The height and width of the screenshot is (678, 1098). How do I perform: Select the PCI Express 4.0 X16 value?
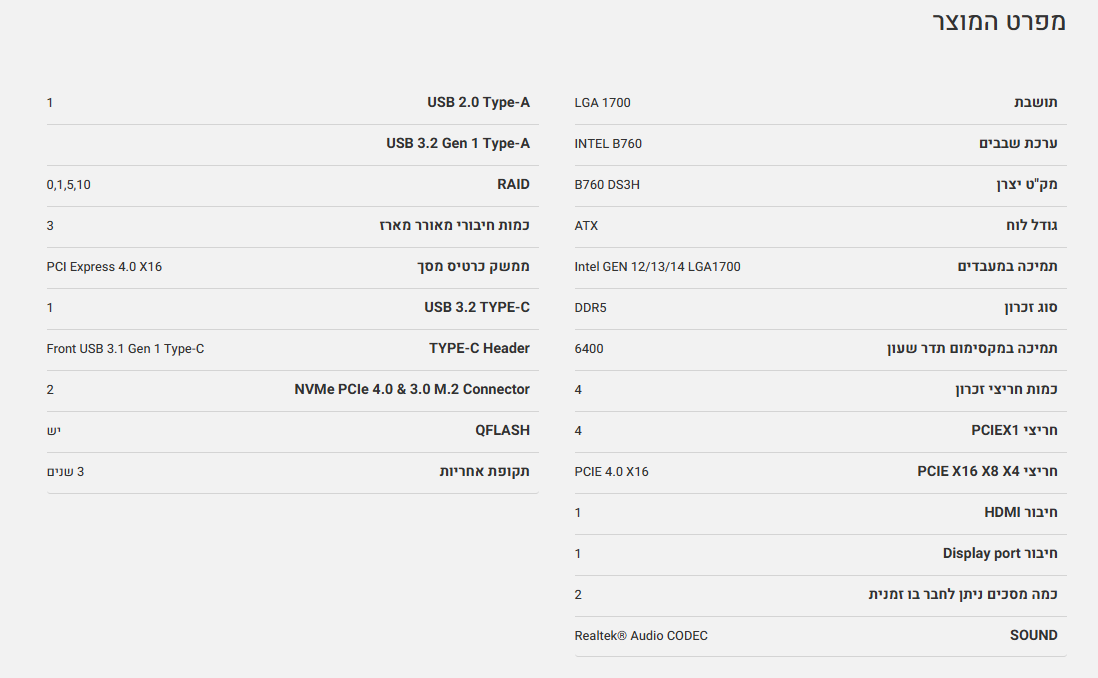coord(104,267)
